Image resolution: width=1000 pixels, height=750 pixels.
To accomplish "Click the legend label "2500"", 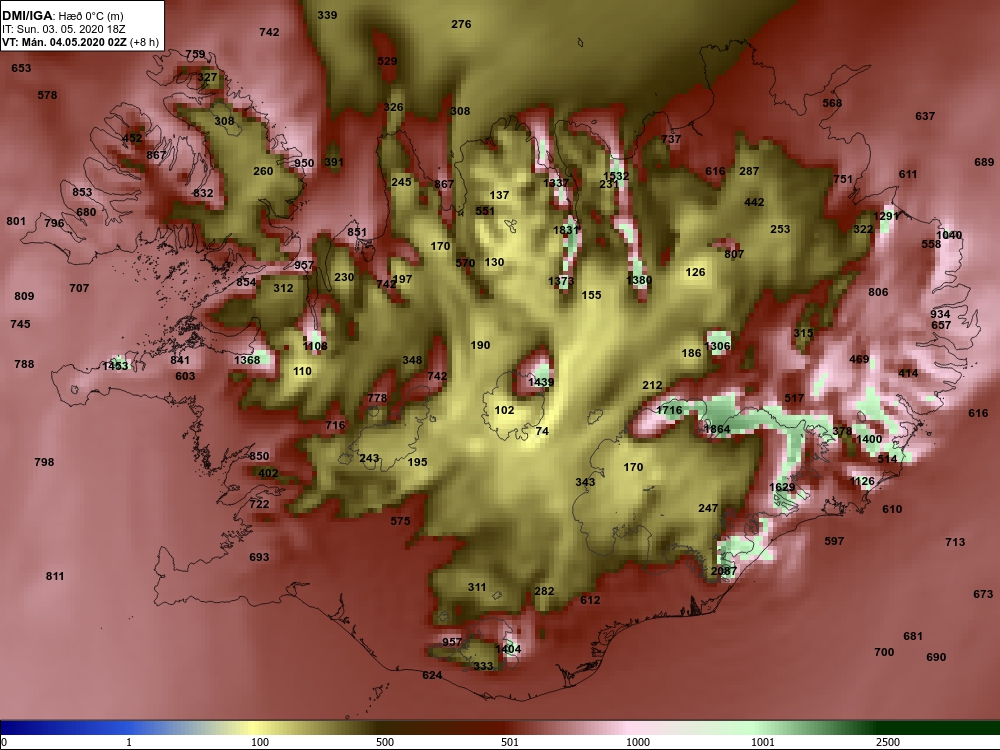I will tap(888, 742).
